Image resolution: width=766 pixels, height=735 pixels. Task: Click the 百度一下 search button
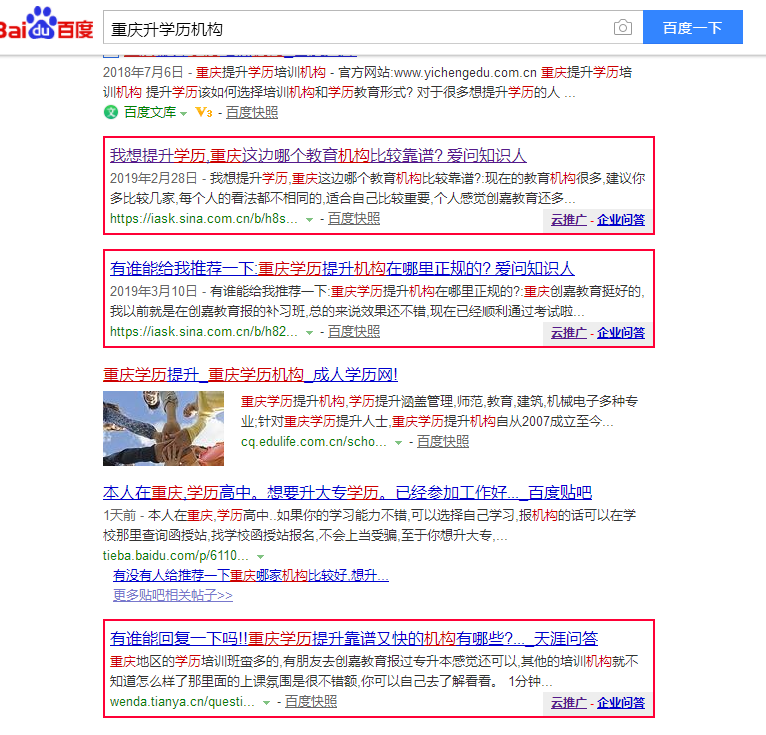click(x=692, y=27)
